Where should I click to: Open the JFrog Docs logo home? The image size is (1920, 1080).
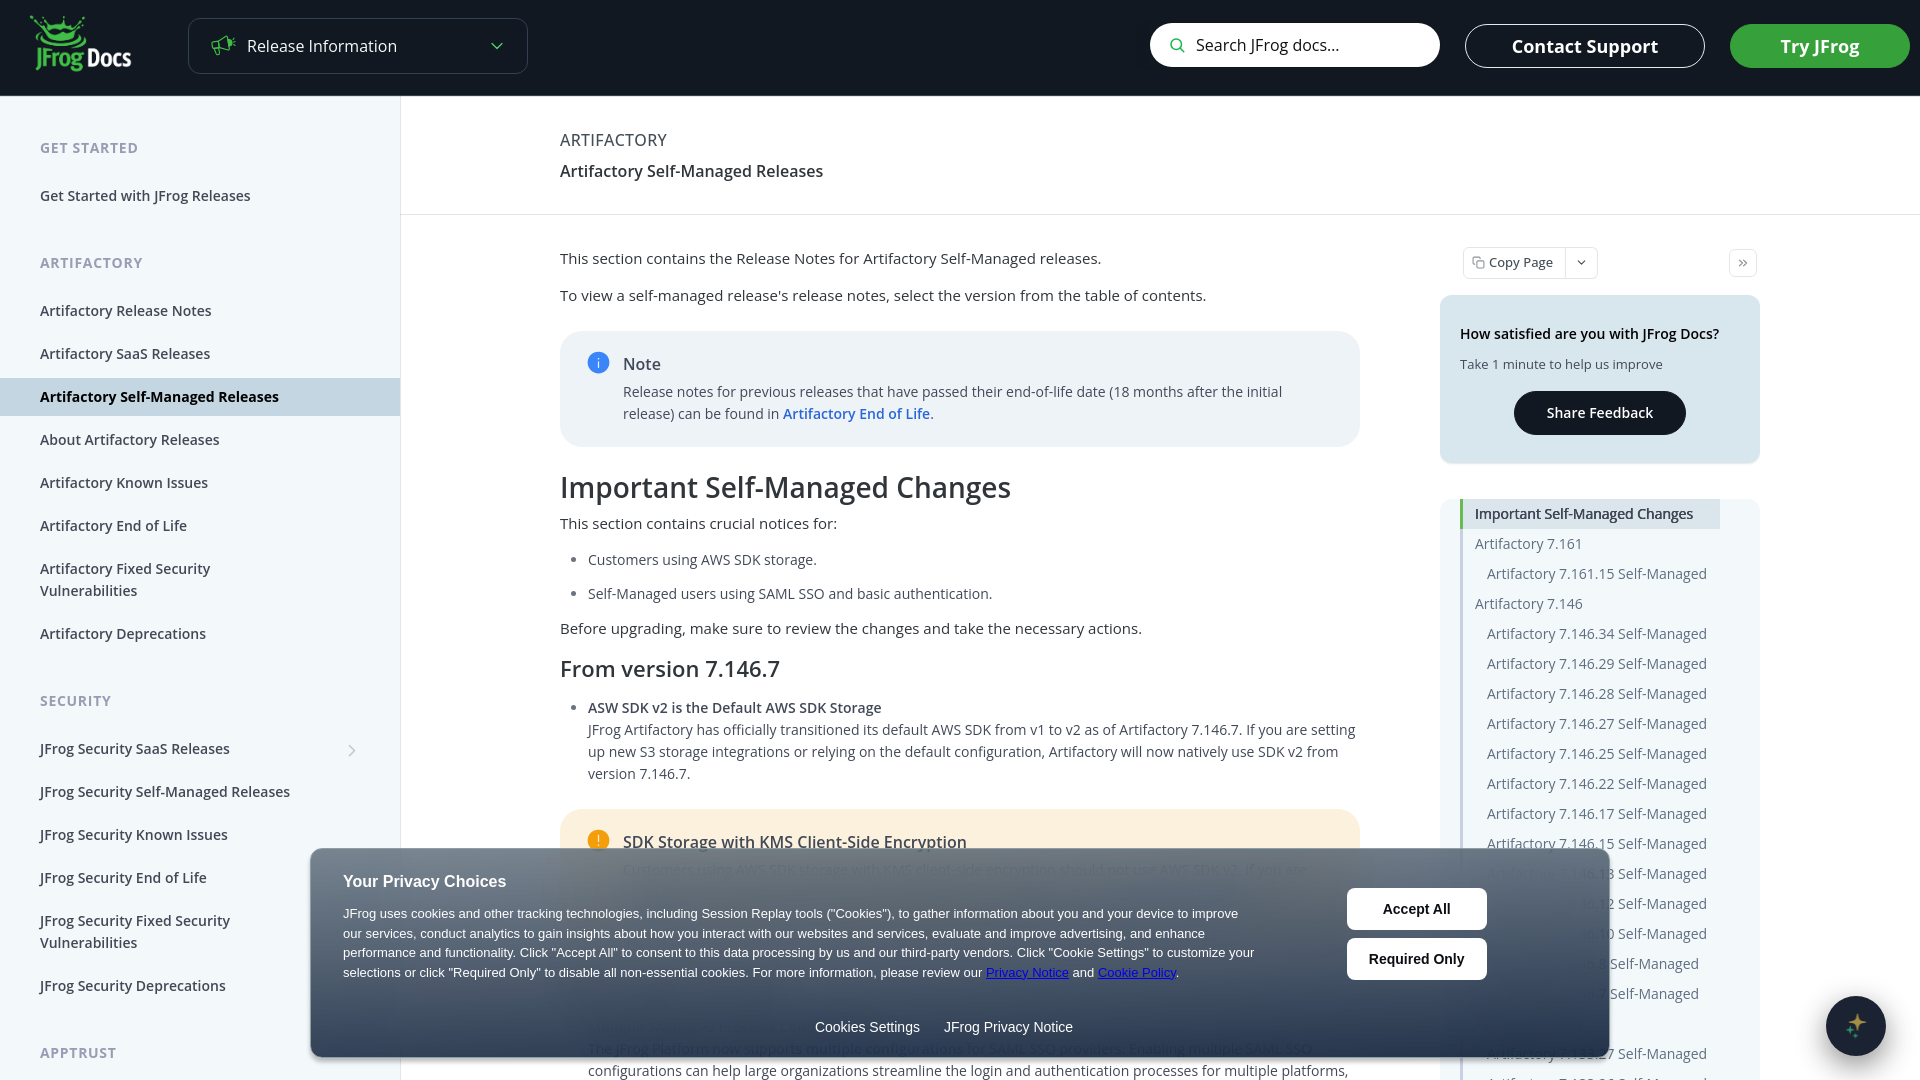click(x=81, y=44)
